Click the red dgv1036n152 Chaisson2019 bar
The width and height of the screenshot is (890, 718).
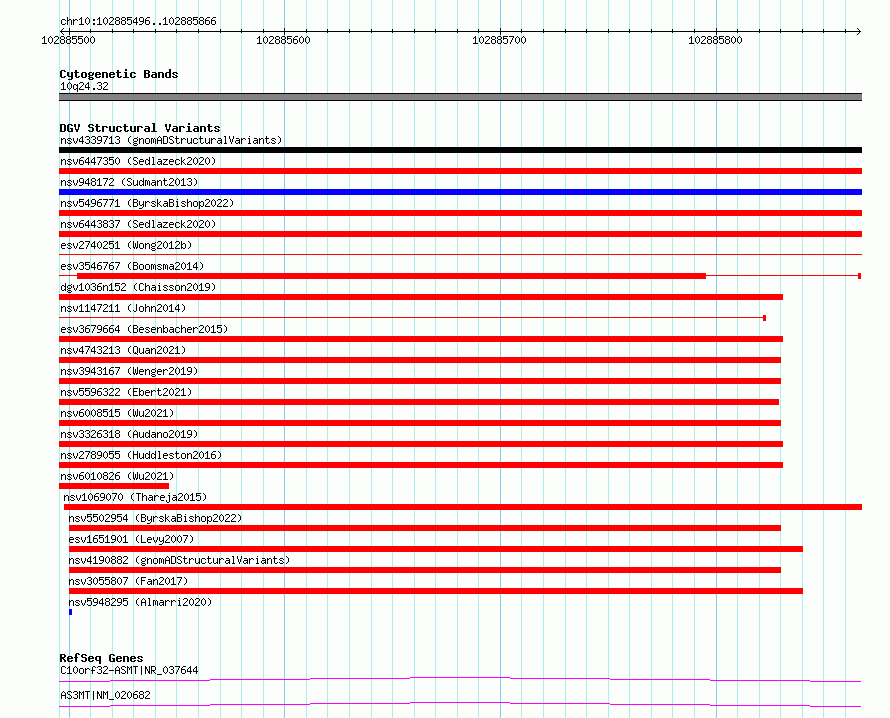[x=421, y=297]
